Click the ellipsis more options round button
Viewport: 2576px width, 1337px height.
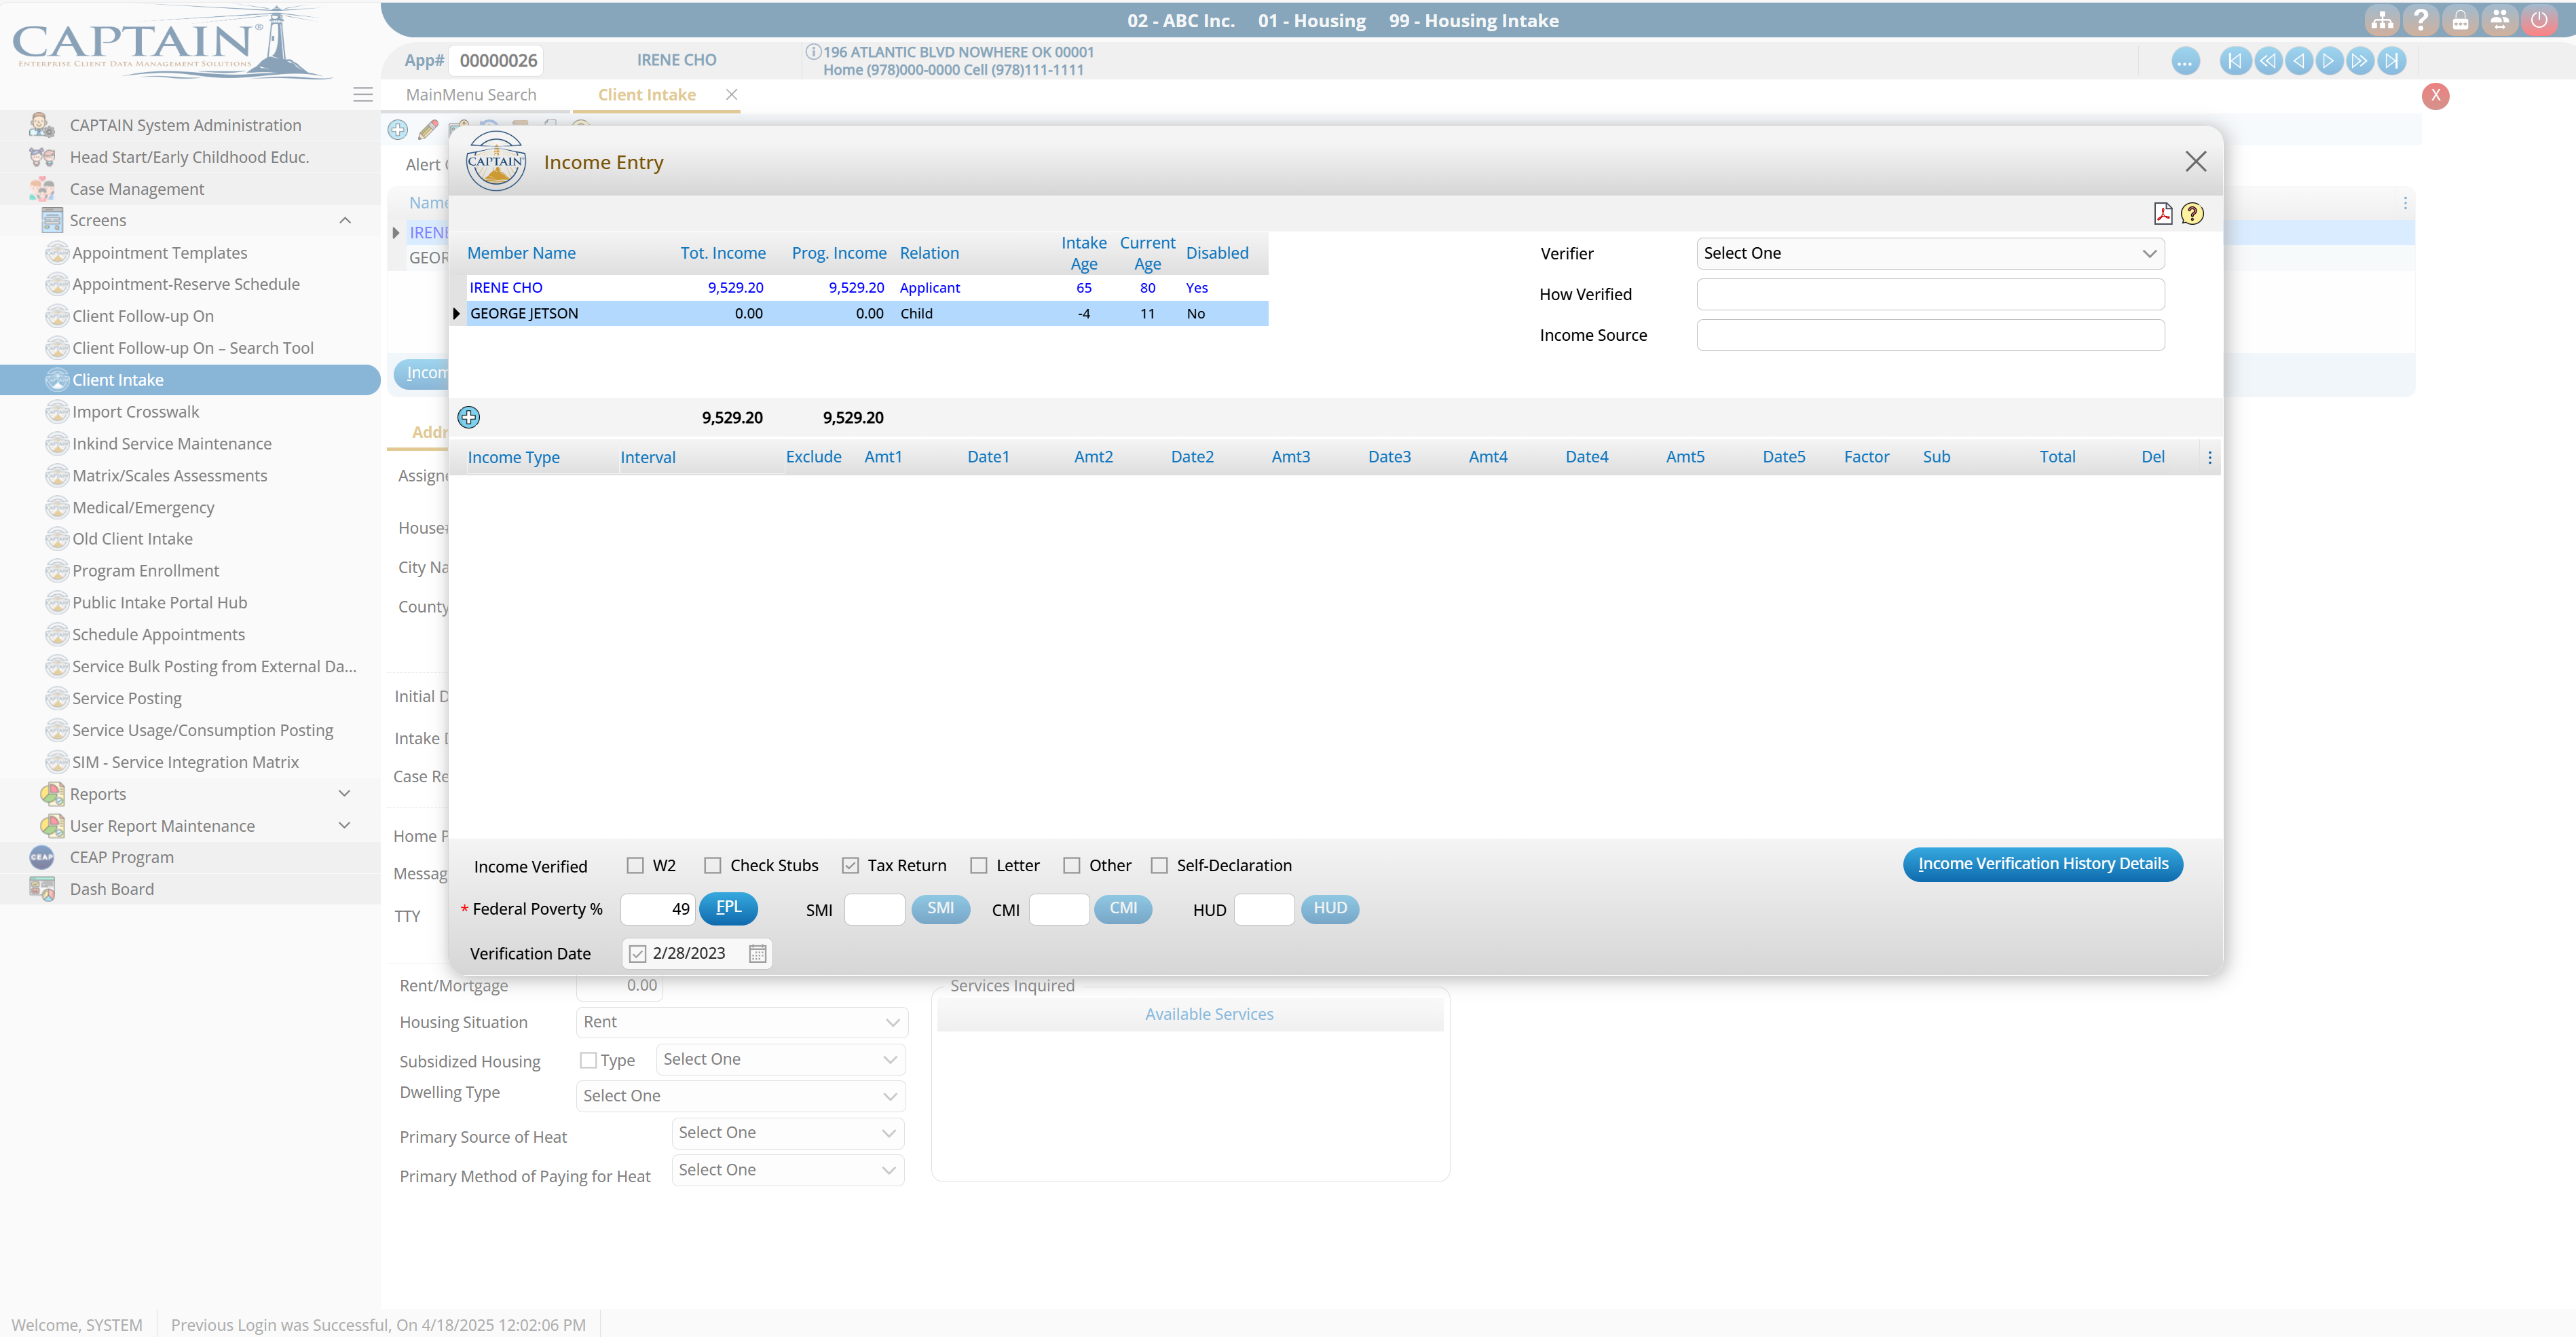pos(2185,61)
